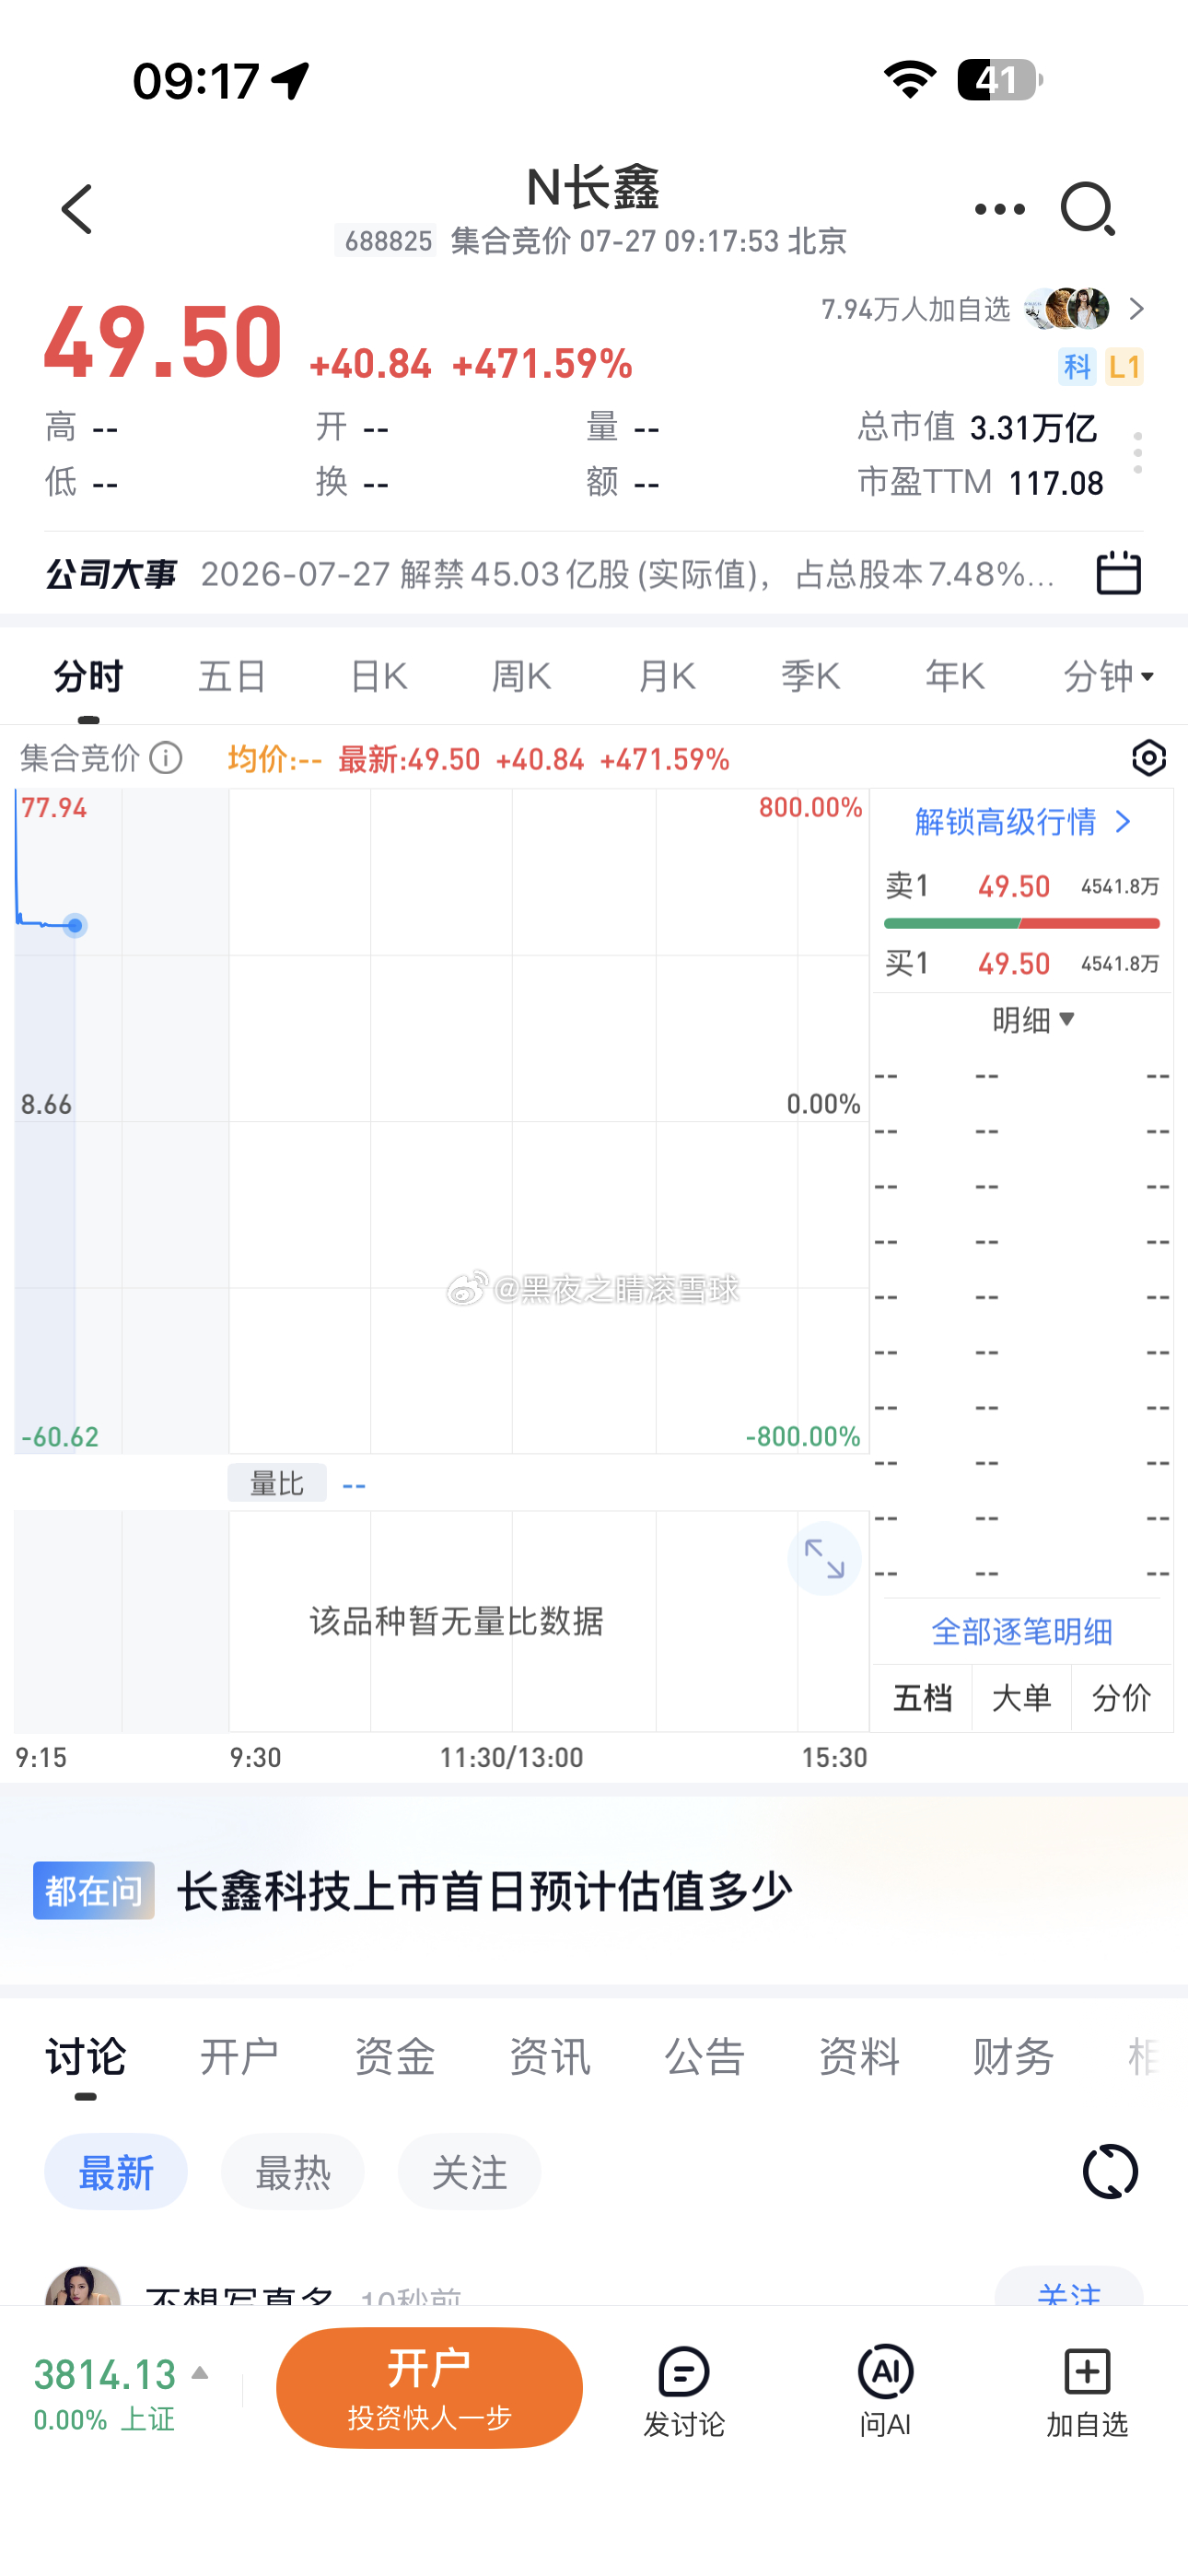Expand chart to fullscreen icon
Screen dimensions: 1188x2576
[824, 1559]
